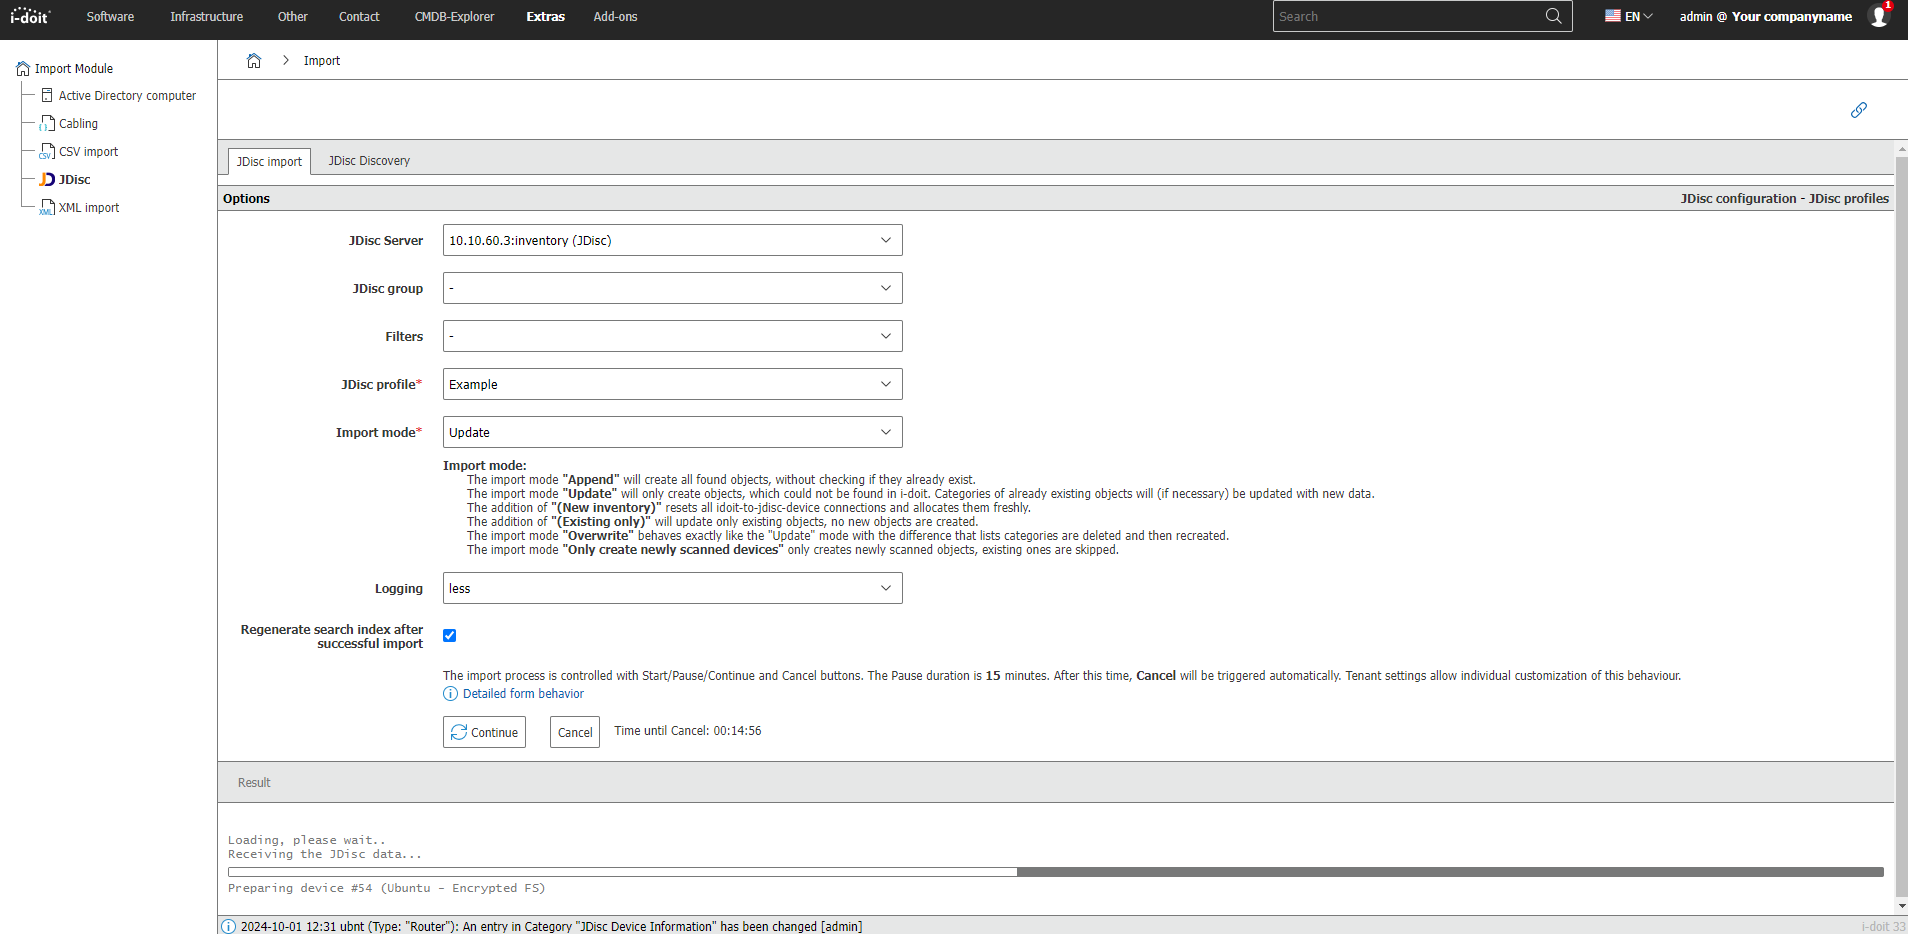
Task: Click the JDisc logo icon in tree
Action: (x=47, y=179)
